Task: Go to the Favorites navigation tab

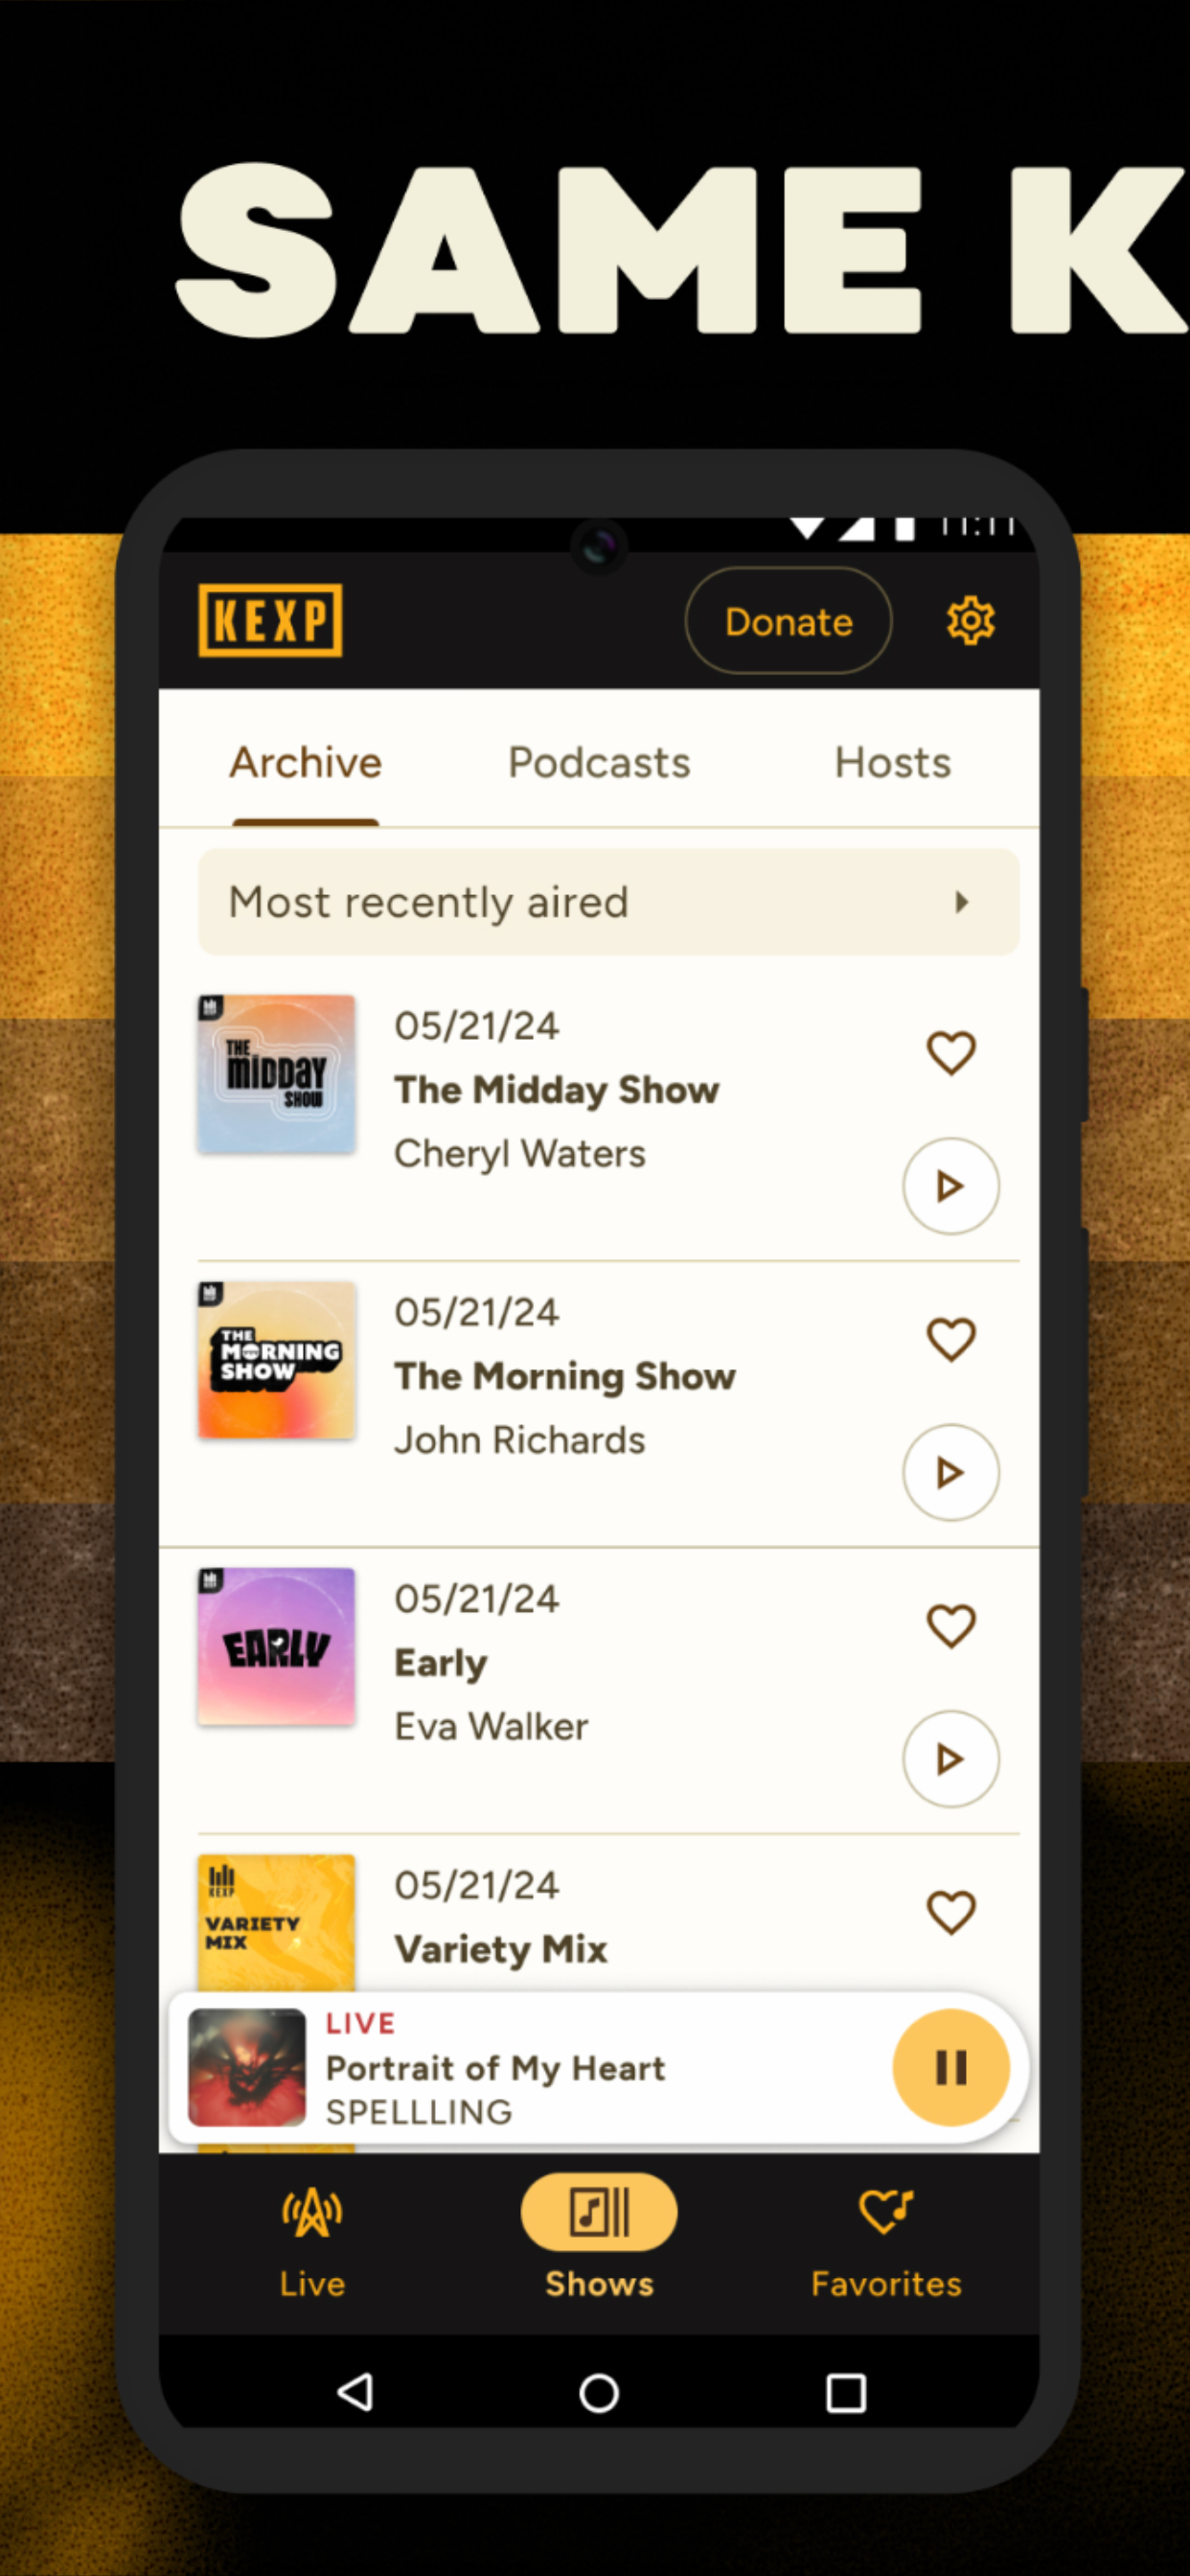Action: point(886,2244)
